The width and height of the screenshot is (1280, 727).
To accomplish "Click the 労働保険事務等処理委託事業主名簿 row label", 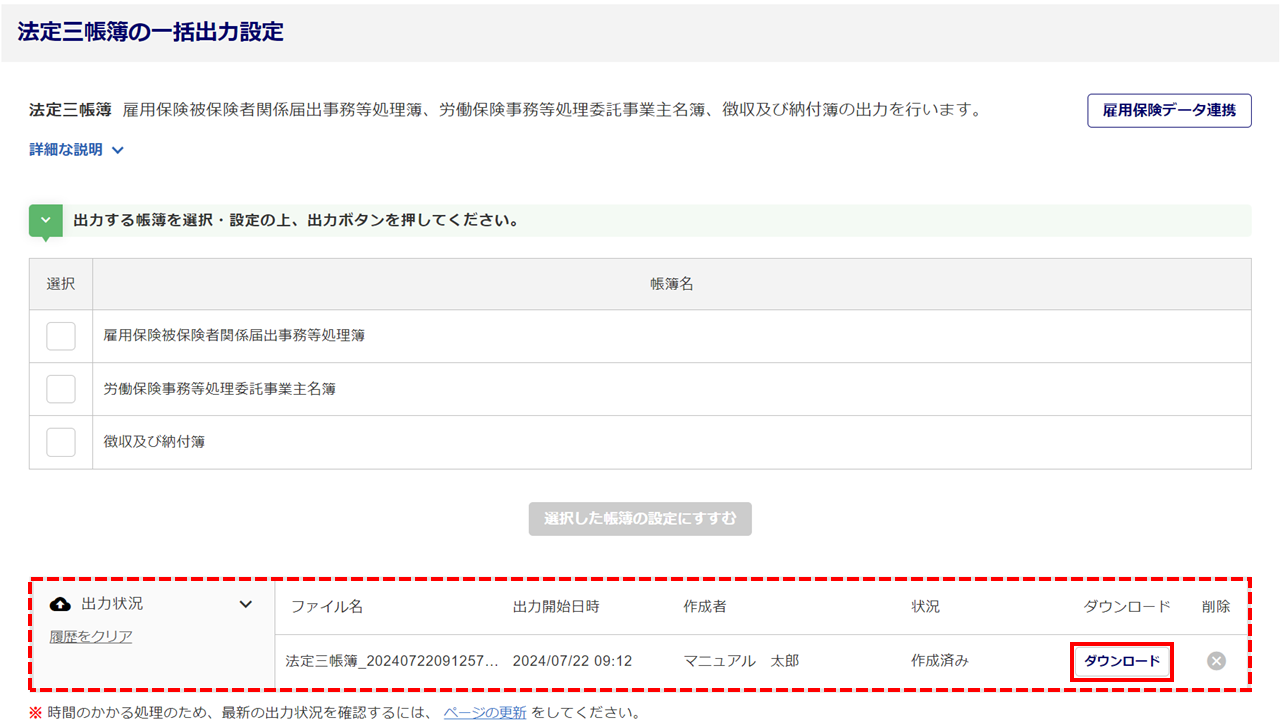I will (x=219, y=389).
